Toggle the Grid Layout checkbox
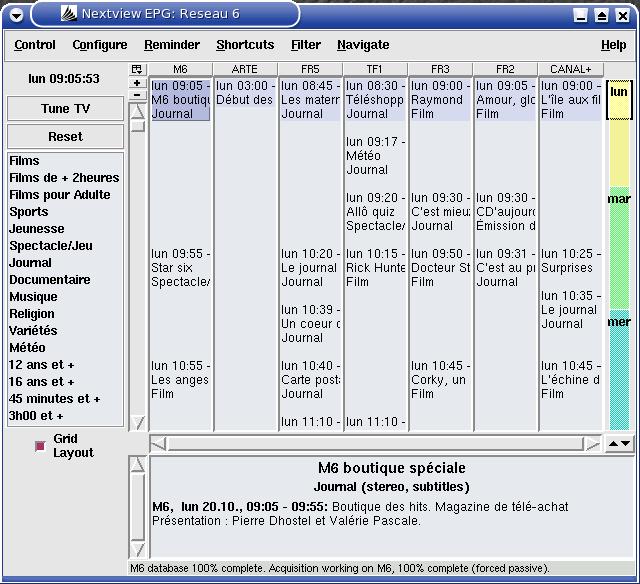 40,446
